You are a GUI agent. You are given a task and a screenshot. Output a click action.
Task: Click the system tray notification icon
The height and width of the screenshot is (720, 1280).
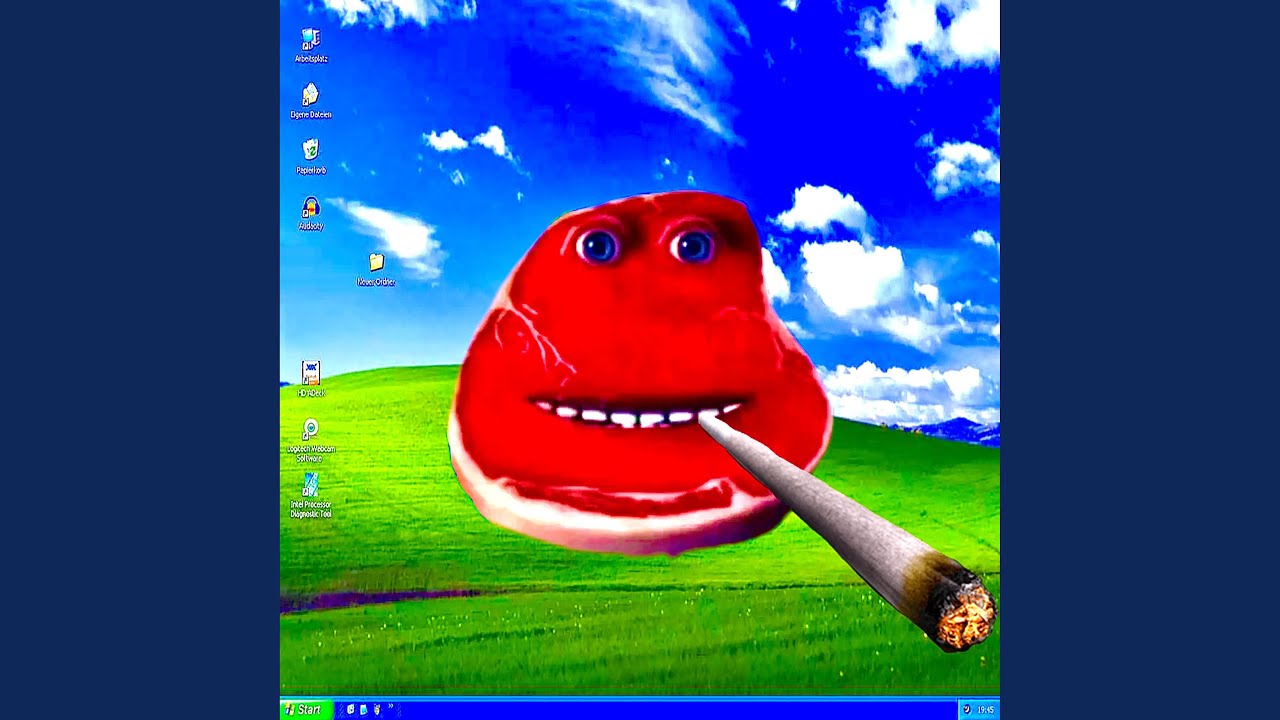[967, 710]
